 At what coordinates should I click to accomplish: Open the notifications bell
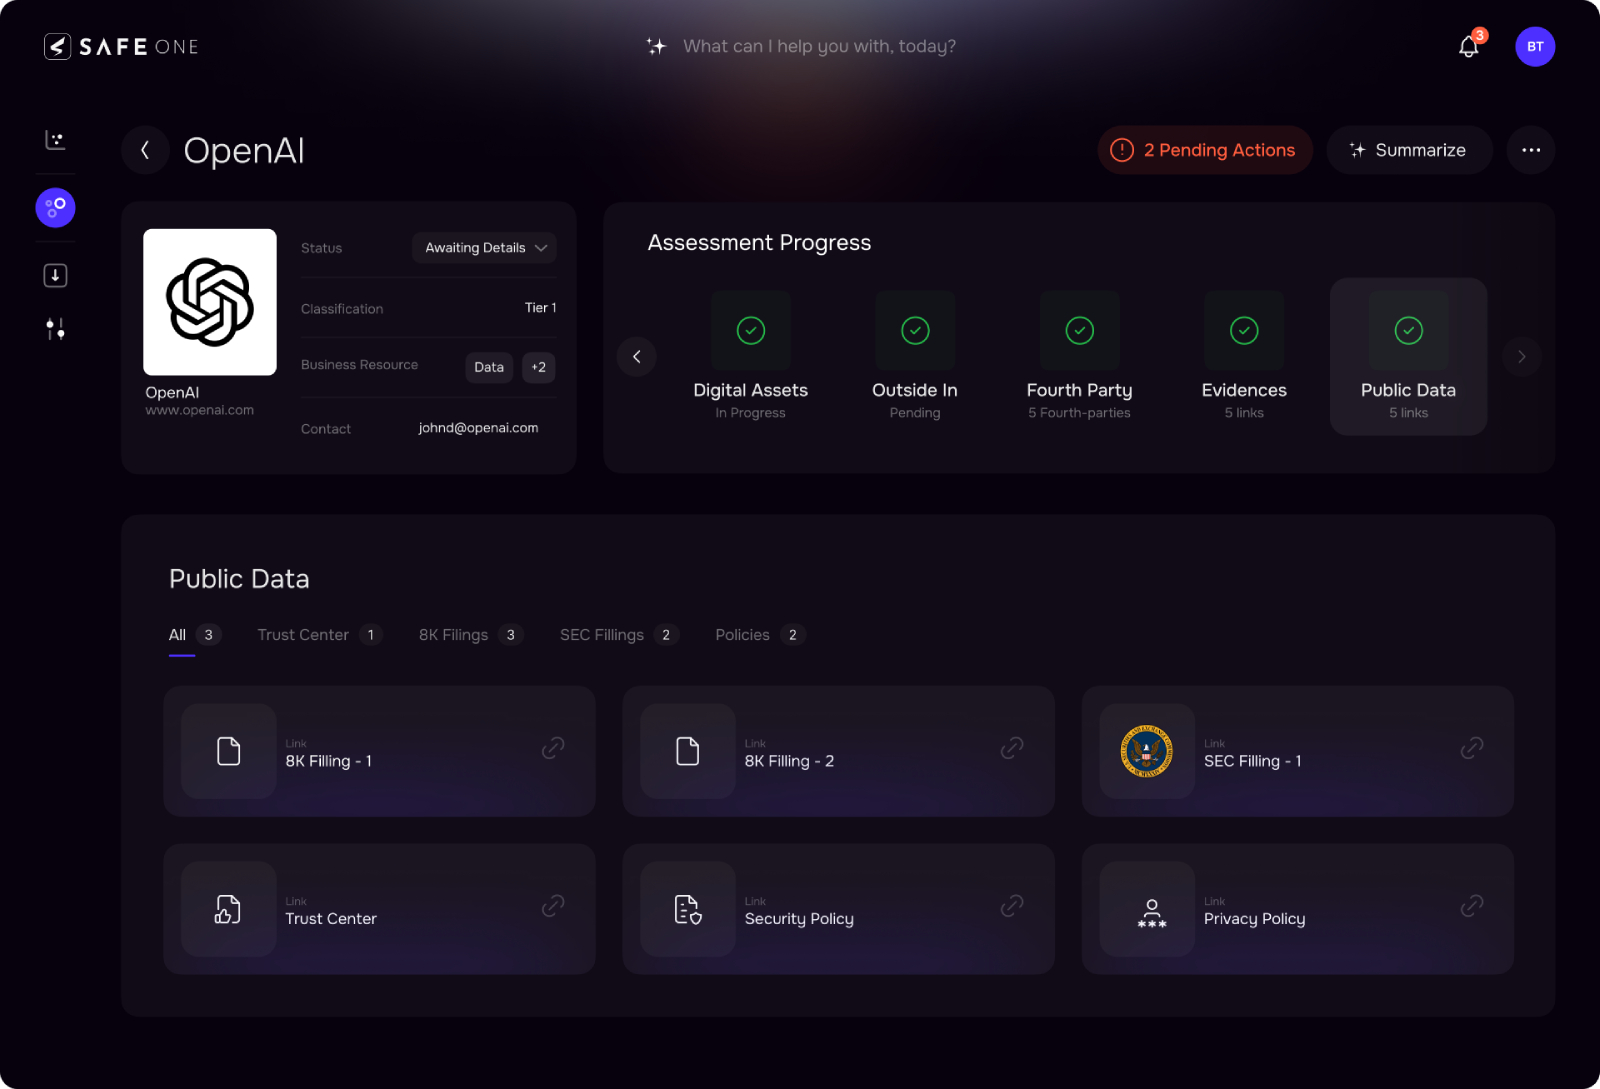point(1468,47)
